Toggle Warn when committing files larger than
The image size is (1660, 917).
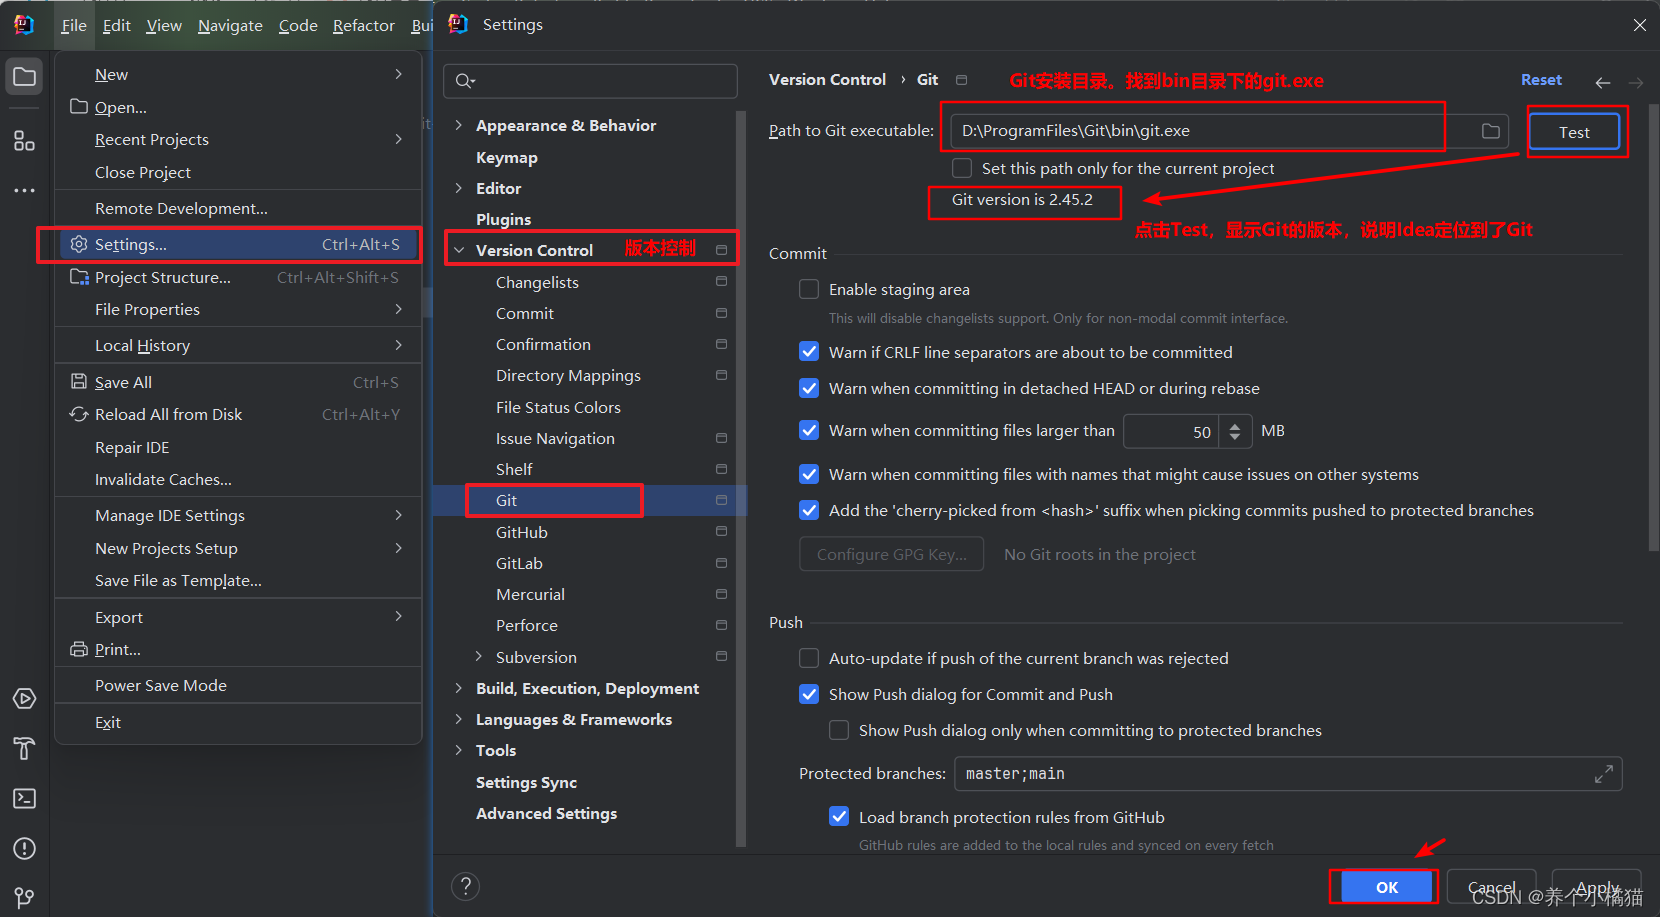809,430
